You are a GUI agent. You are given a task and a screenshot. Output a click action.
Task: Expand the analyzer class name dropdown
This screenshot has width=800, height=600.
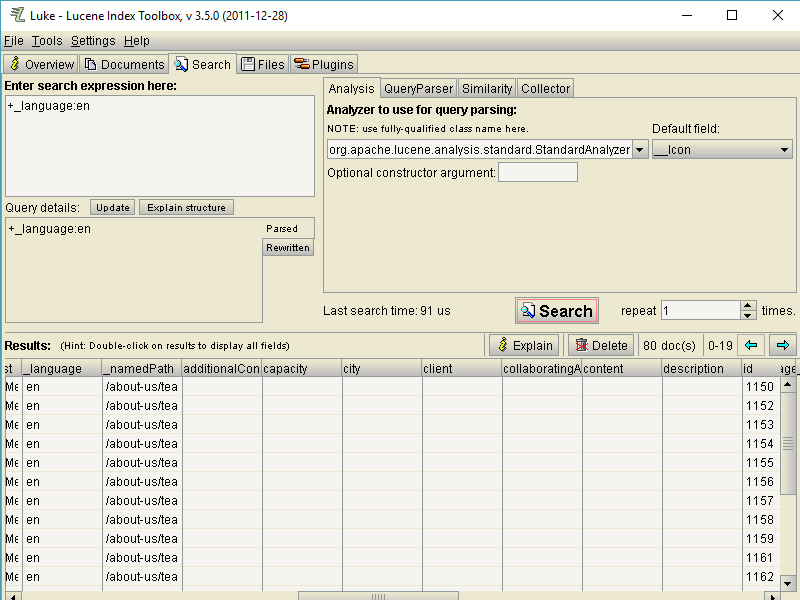pos(640,150)
